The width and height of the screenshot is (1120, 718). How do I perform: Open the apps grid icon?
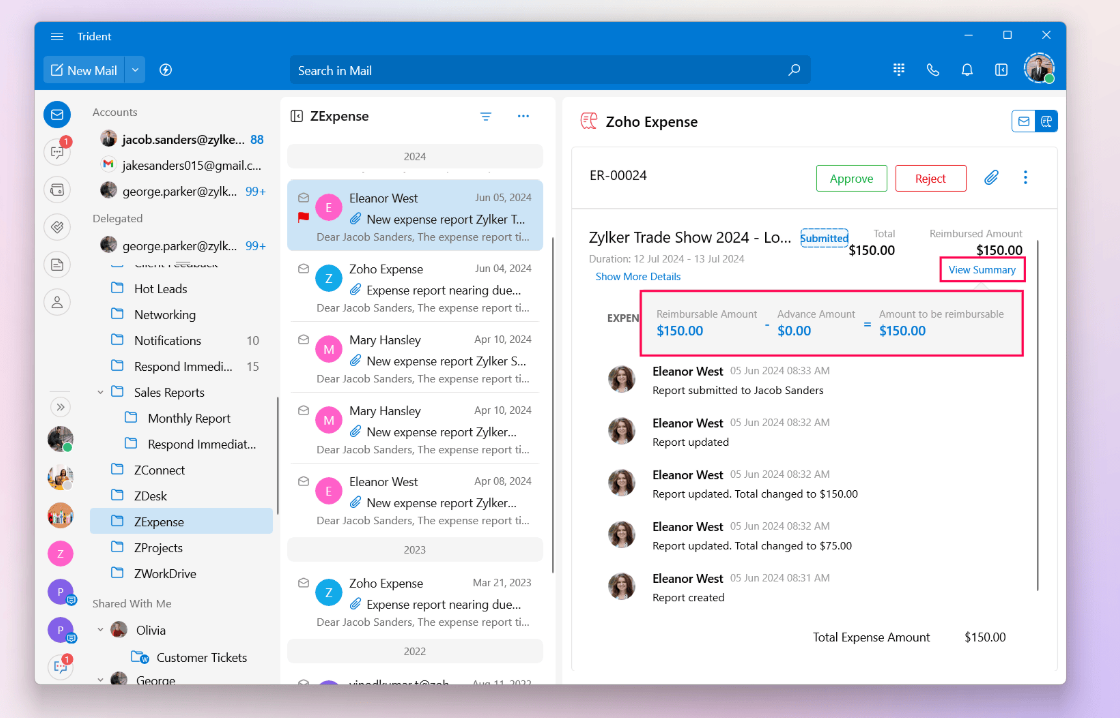(899, 69)
